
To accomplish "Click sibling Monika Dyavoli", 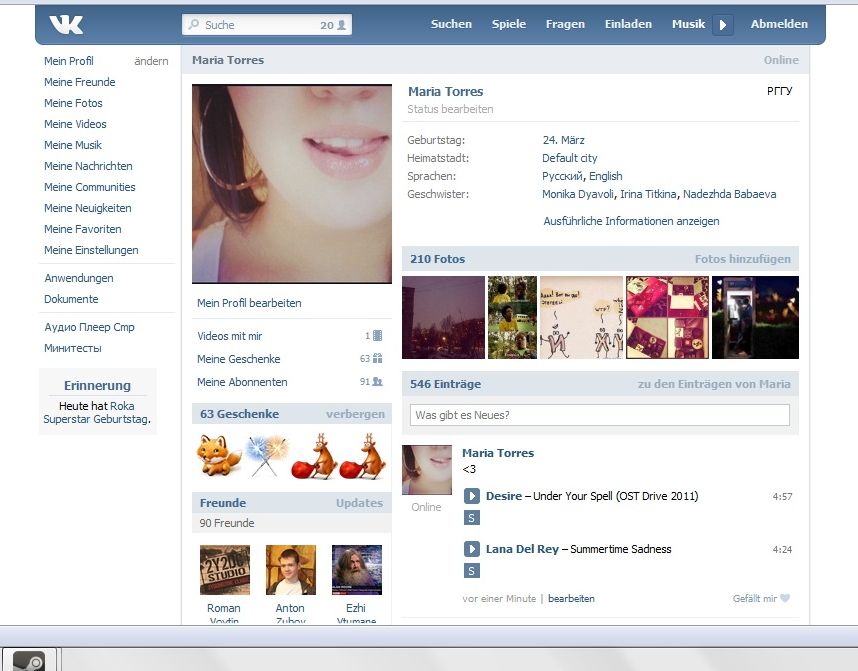I will [578, 194].
